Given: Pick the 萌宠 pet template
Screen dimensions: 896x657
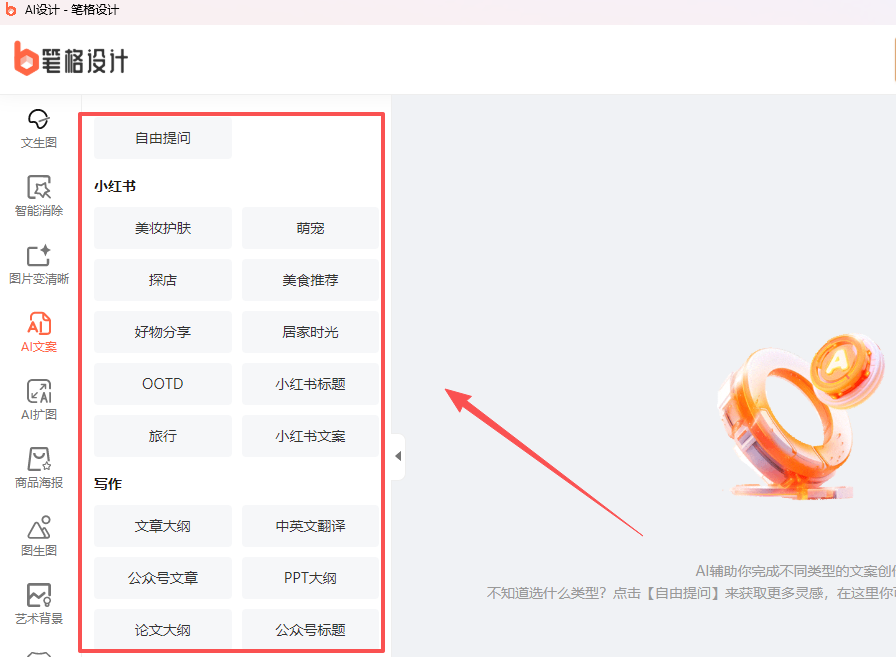Looking at the screenshot, I should pos(310,228).
